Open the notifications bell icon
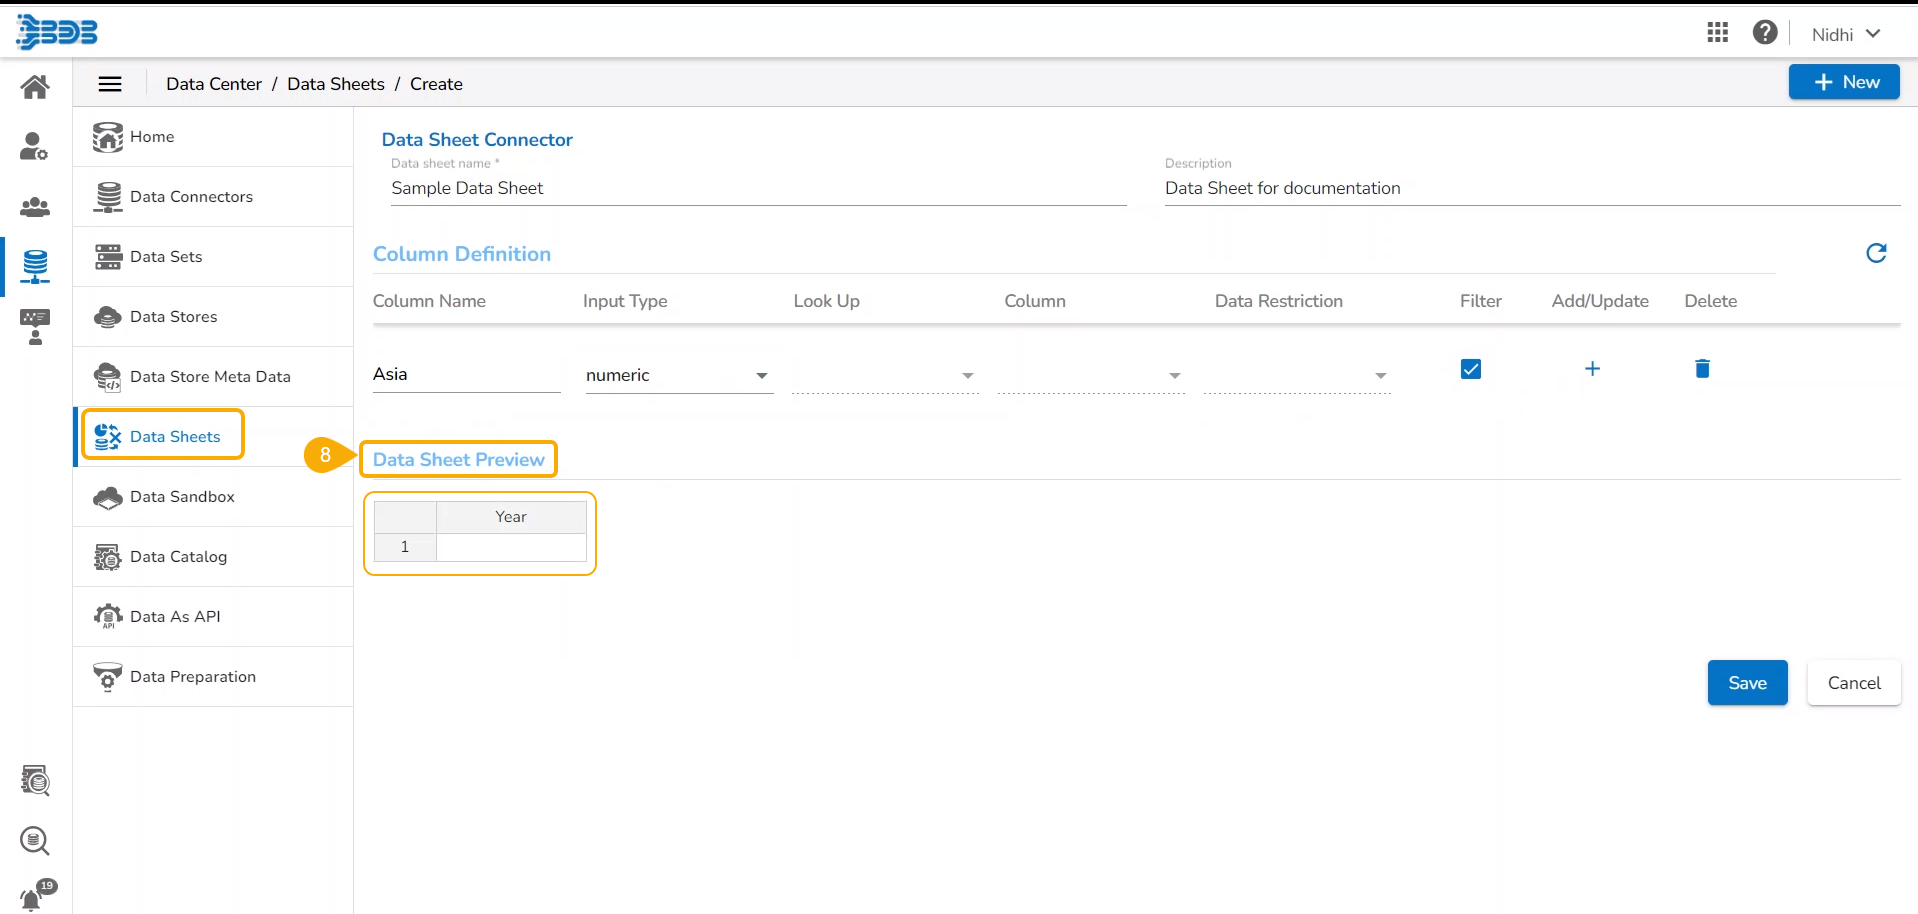The width and height of the screenshot is (1918, 914). point(33,898)
